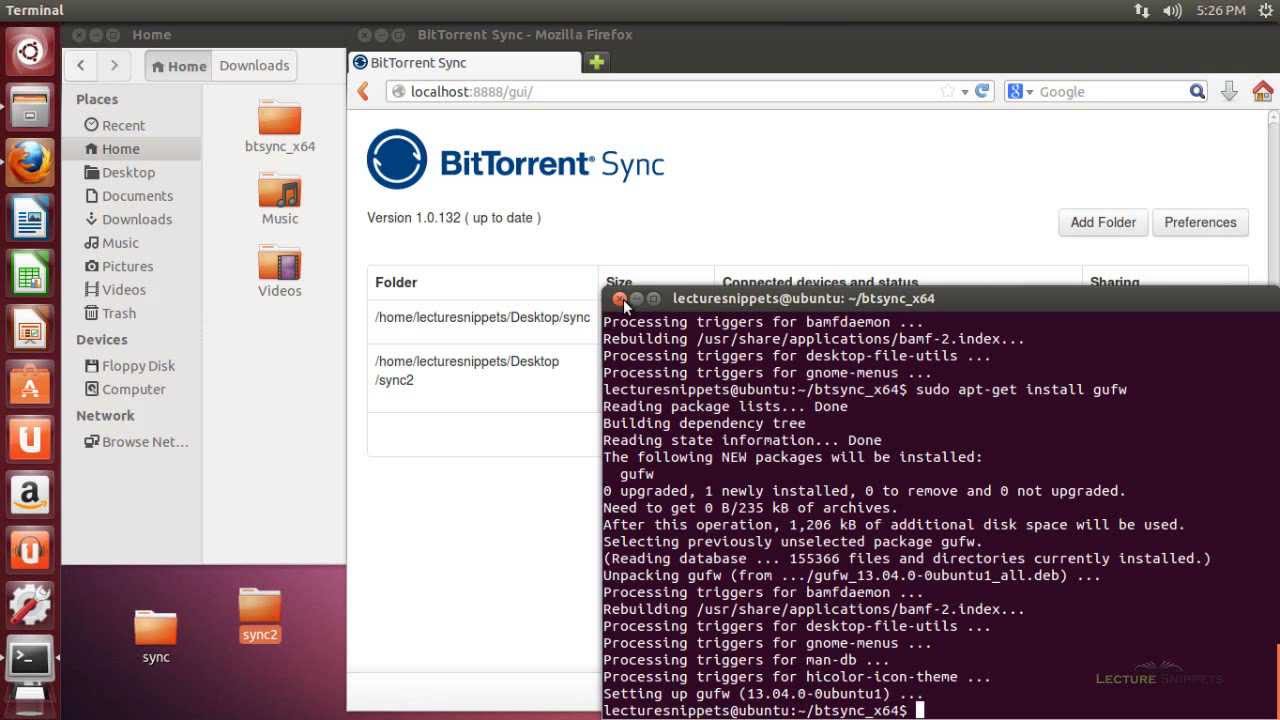1280x720 pixels.
Task: Open the Google search engine dropdown
Action: (x=1020, y=92)
